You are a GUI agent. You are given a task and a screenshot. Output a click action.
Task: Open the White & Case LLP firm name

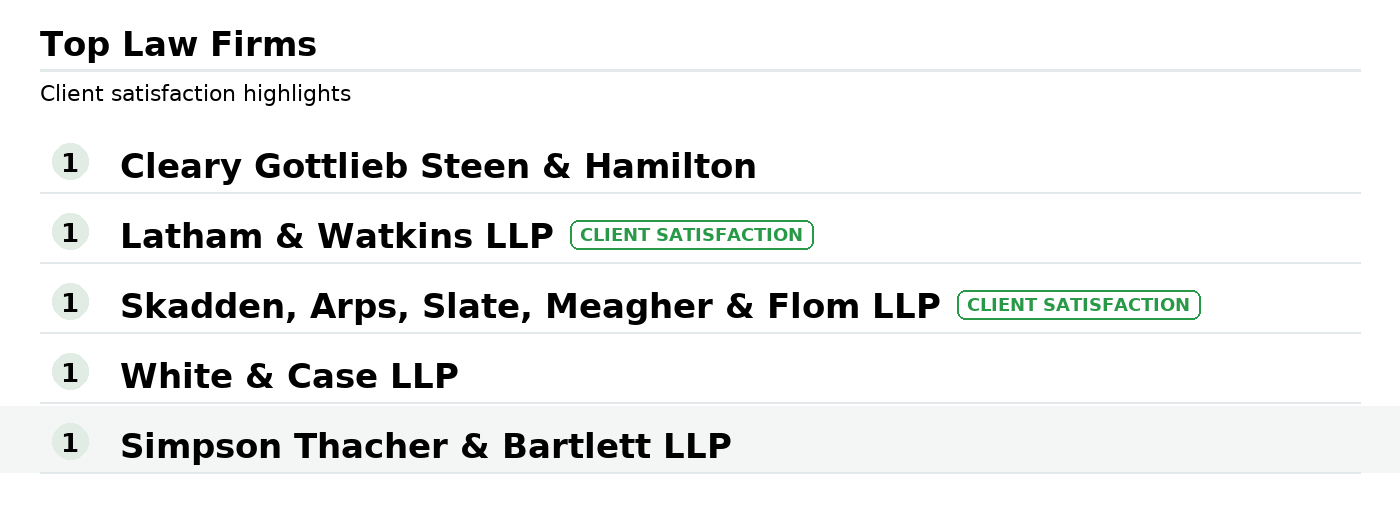(289, 376)
